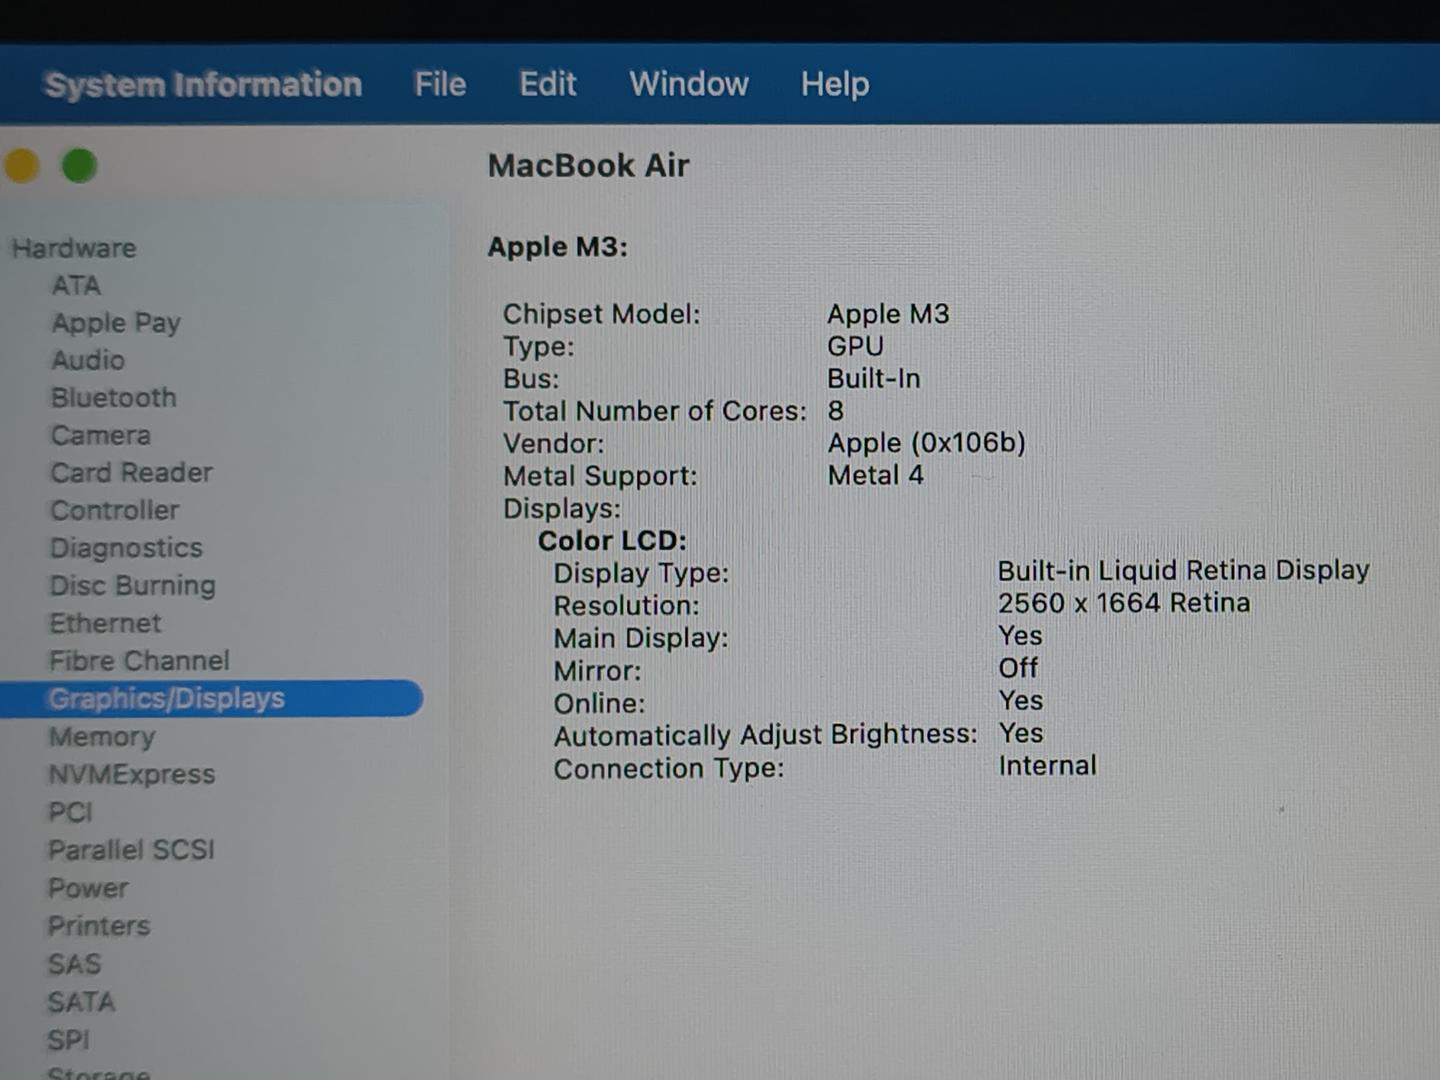1440x1080 pixels.
Task: Select Ethernet in the hardware list
Action: click(x=105, y=623)
